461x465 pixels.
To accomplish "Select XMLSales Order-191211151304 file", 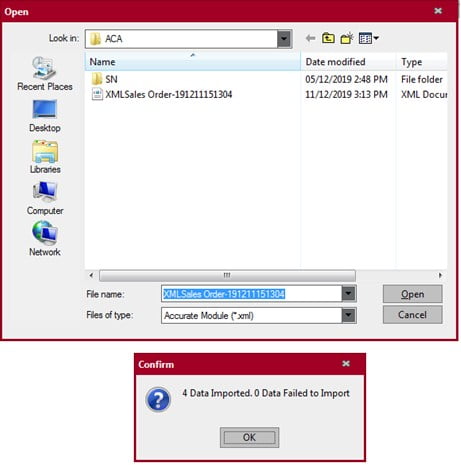I will pos(162,95).
